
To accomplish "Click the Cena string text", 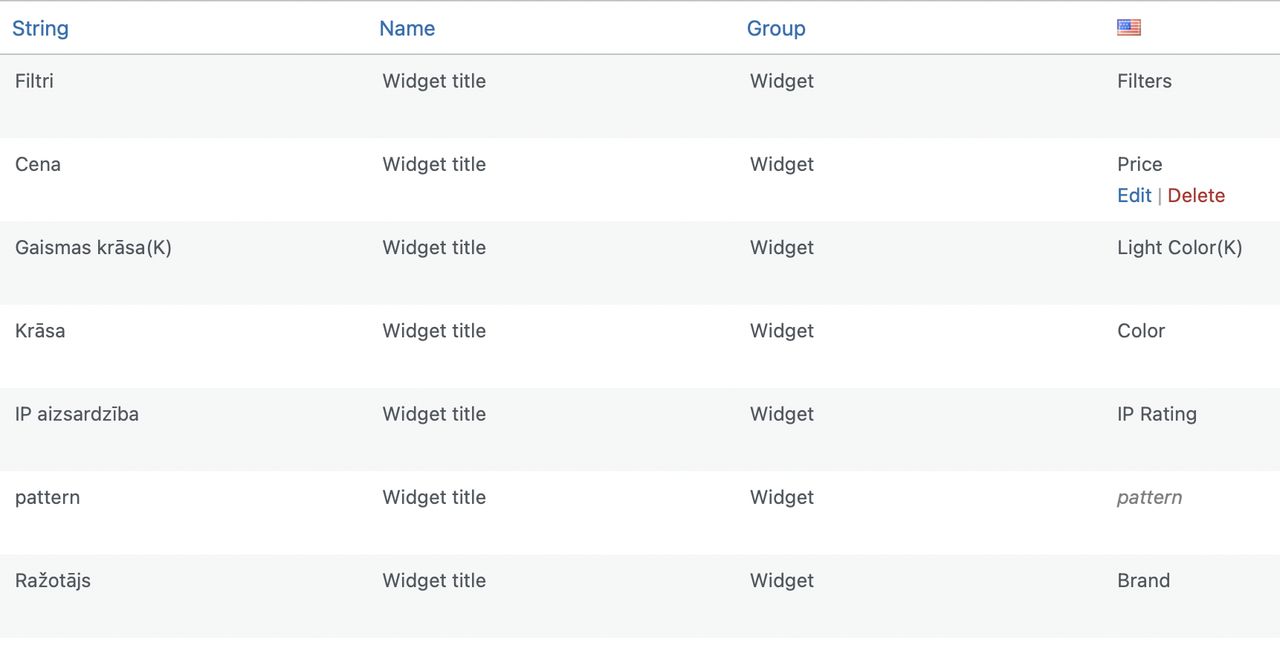I will coord(38,164).
